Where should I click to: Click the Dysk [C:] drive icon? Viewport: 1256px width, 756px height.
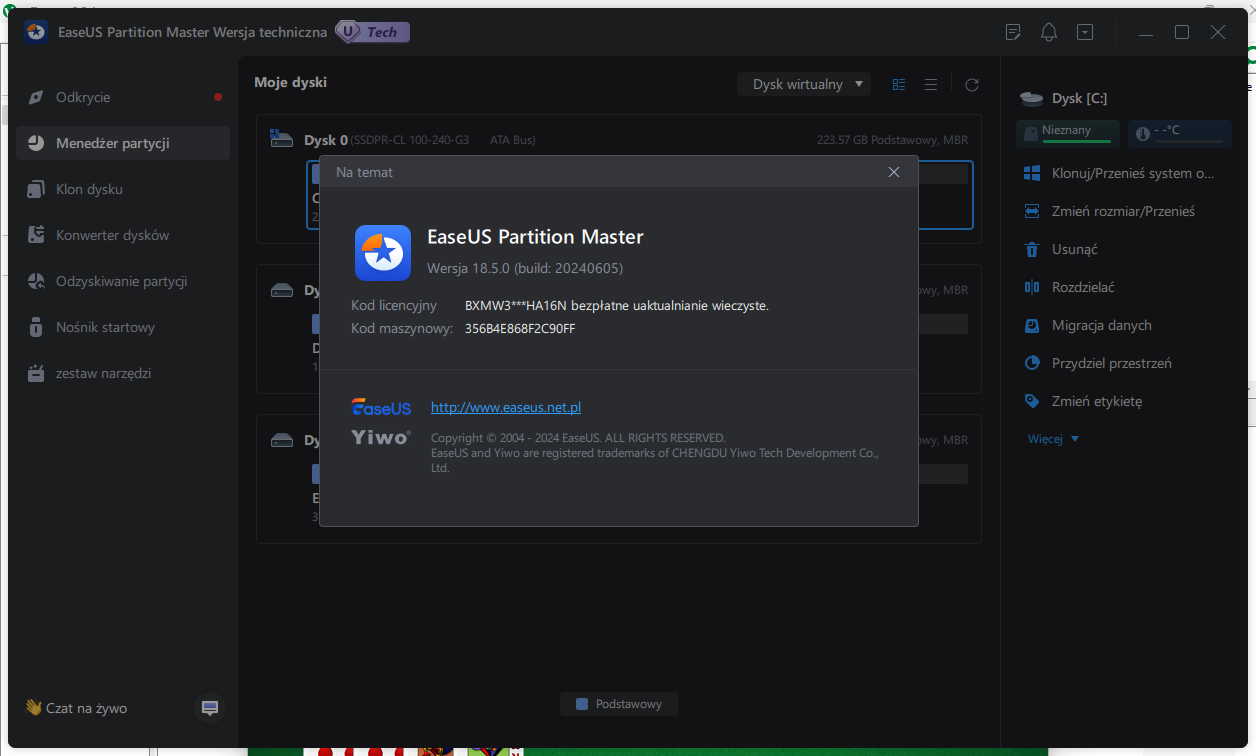tap(1032, 98)
